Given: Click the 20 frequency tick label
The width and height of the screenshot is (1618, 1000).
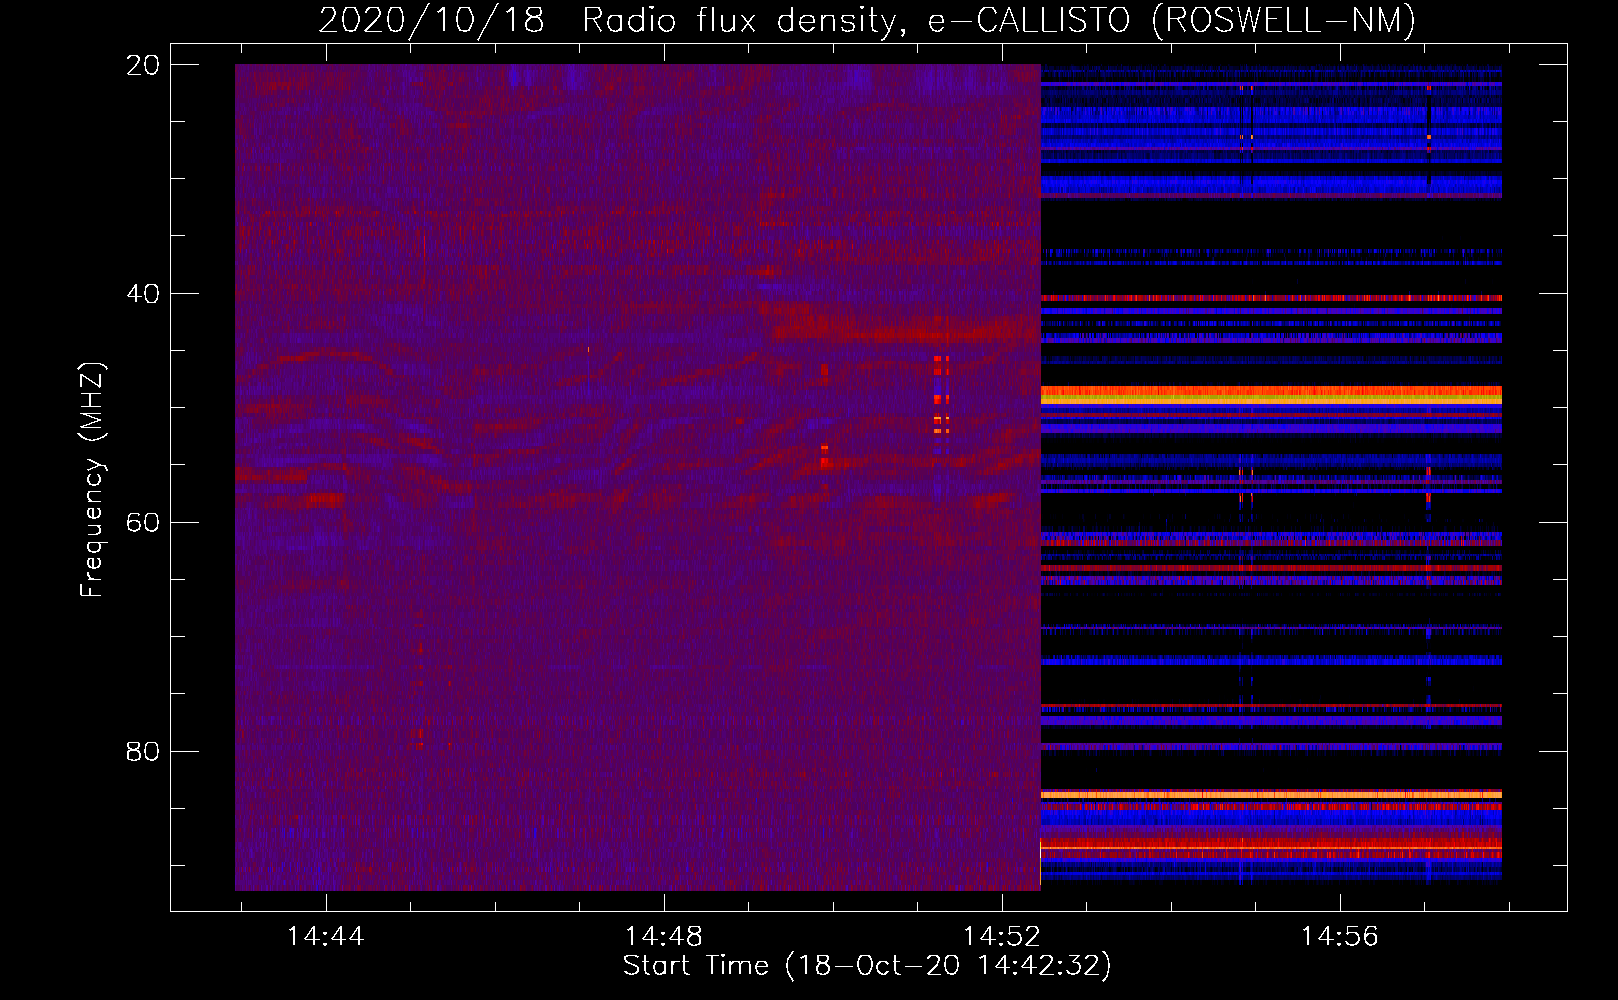Looking at the screenshot, I should tap(143, 65).
